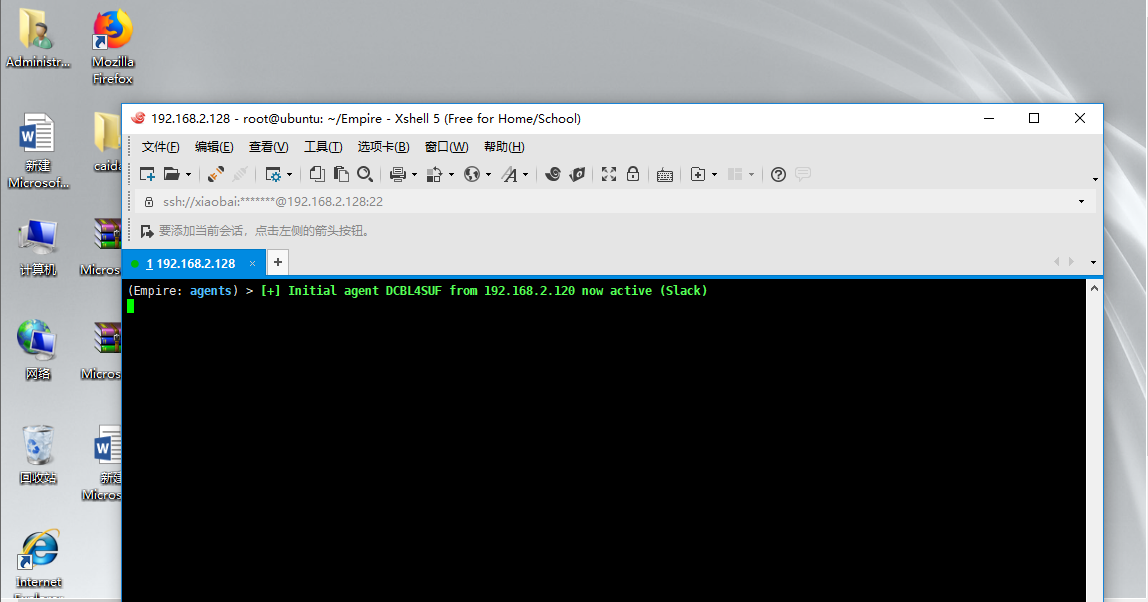Open the 选项卡(B) menu
Screen dimensions: 1148x602
click(383, 146)
